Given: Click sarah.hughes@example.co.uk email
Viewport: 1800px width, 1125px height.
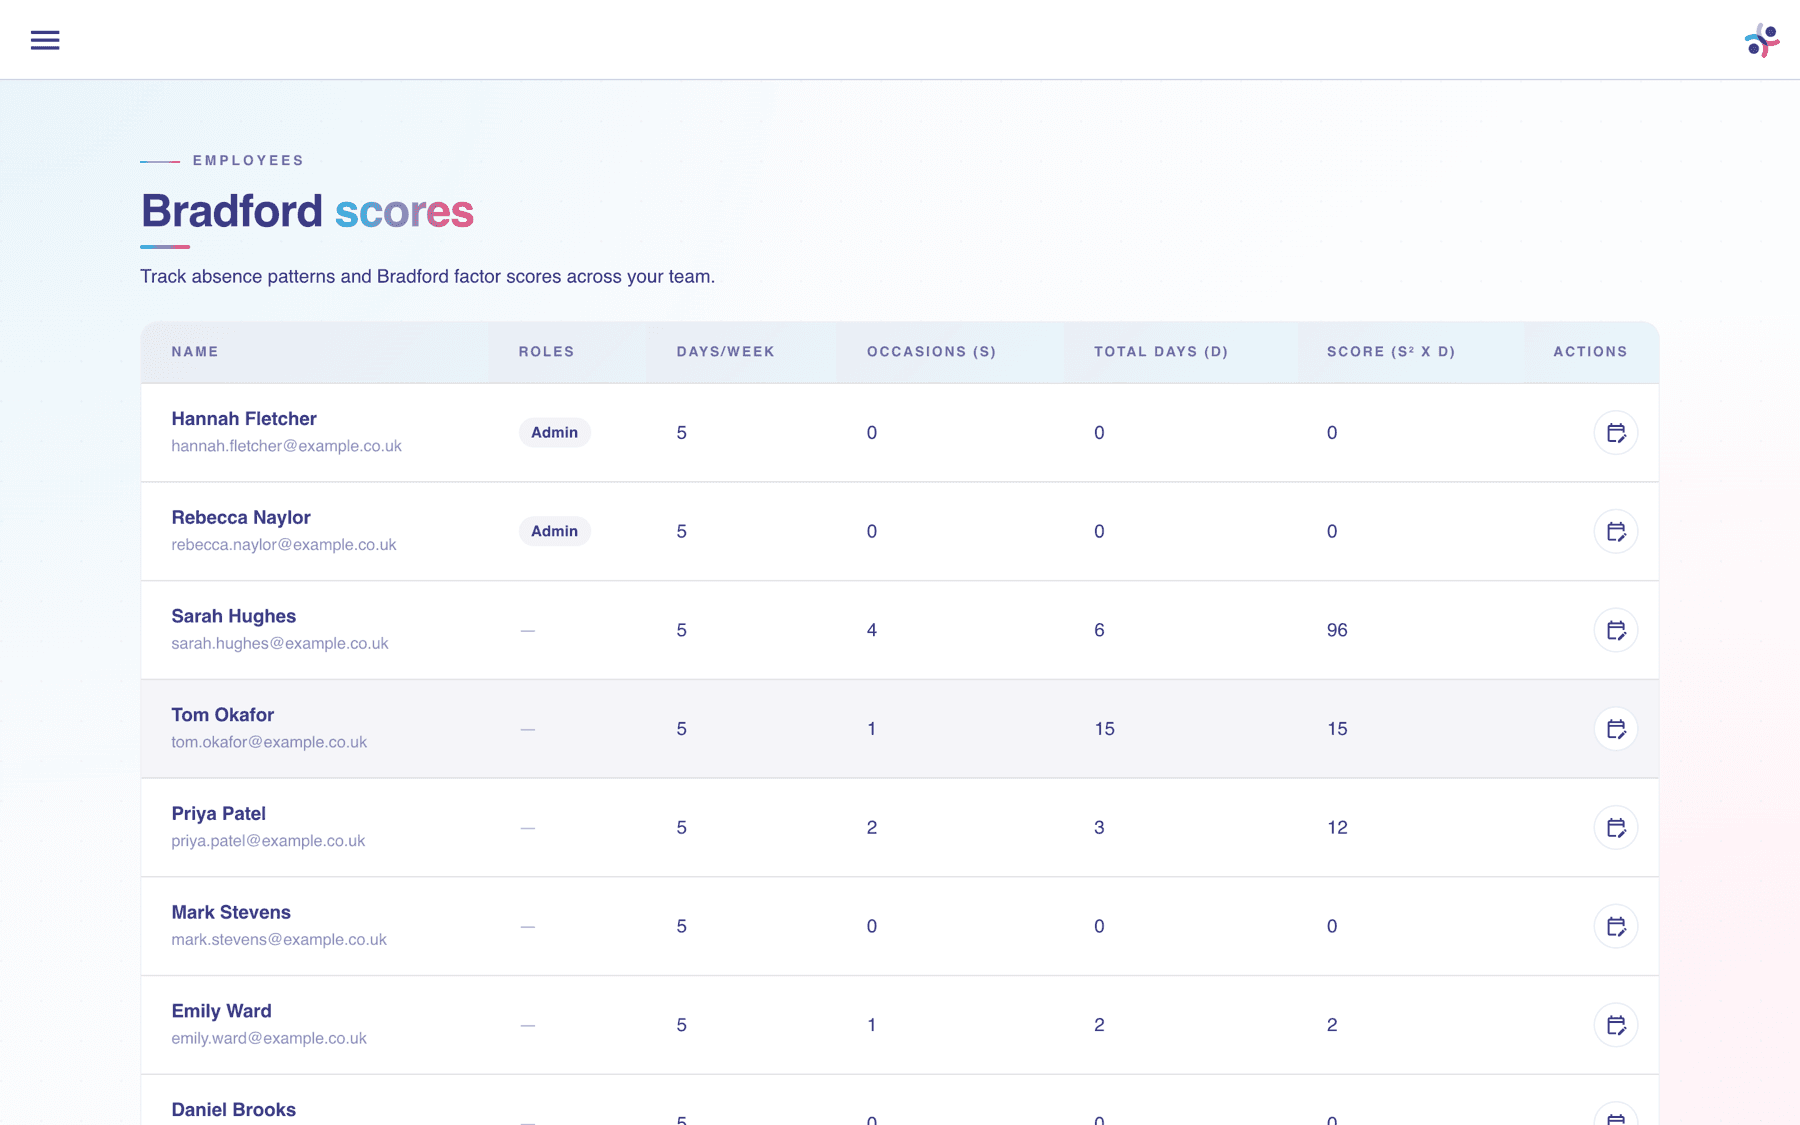Looking at the screenshot, I should tap(280, 644).
